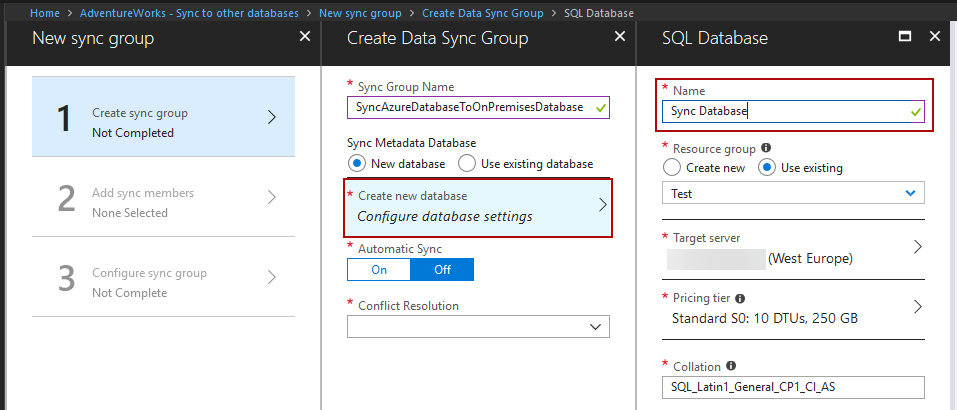Open the Resource group Test dropdown

click(x=793, y=192)
